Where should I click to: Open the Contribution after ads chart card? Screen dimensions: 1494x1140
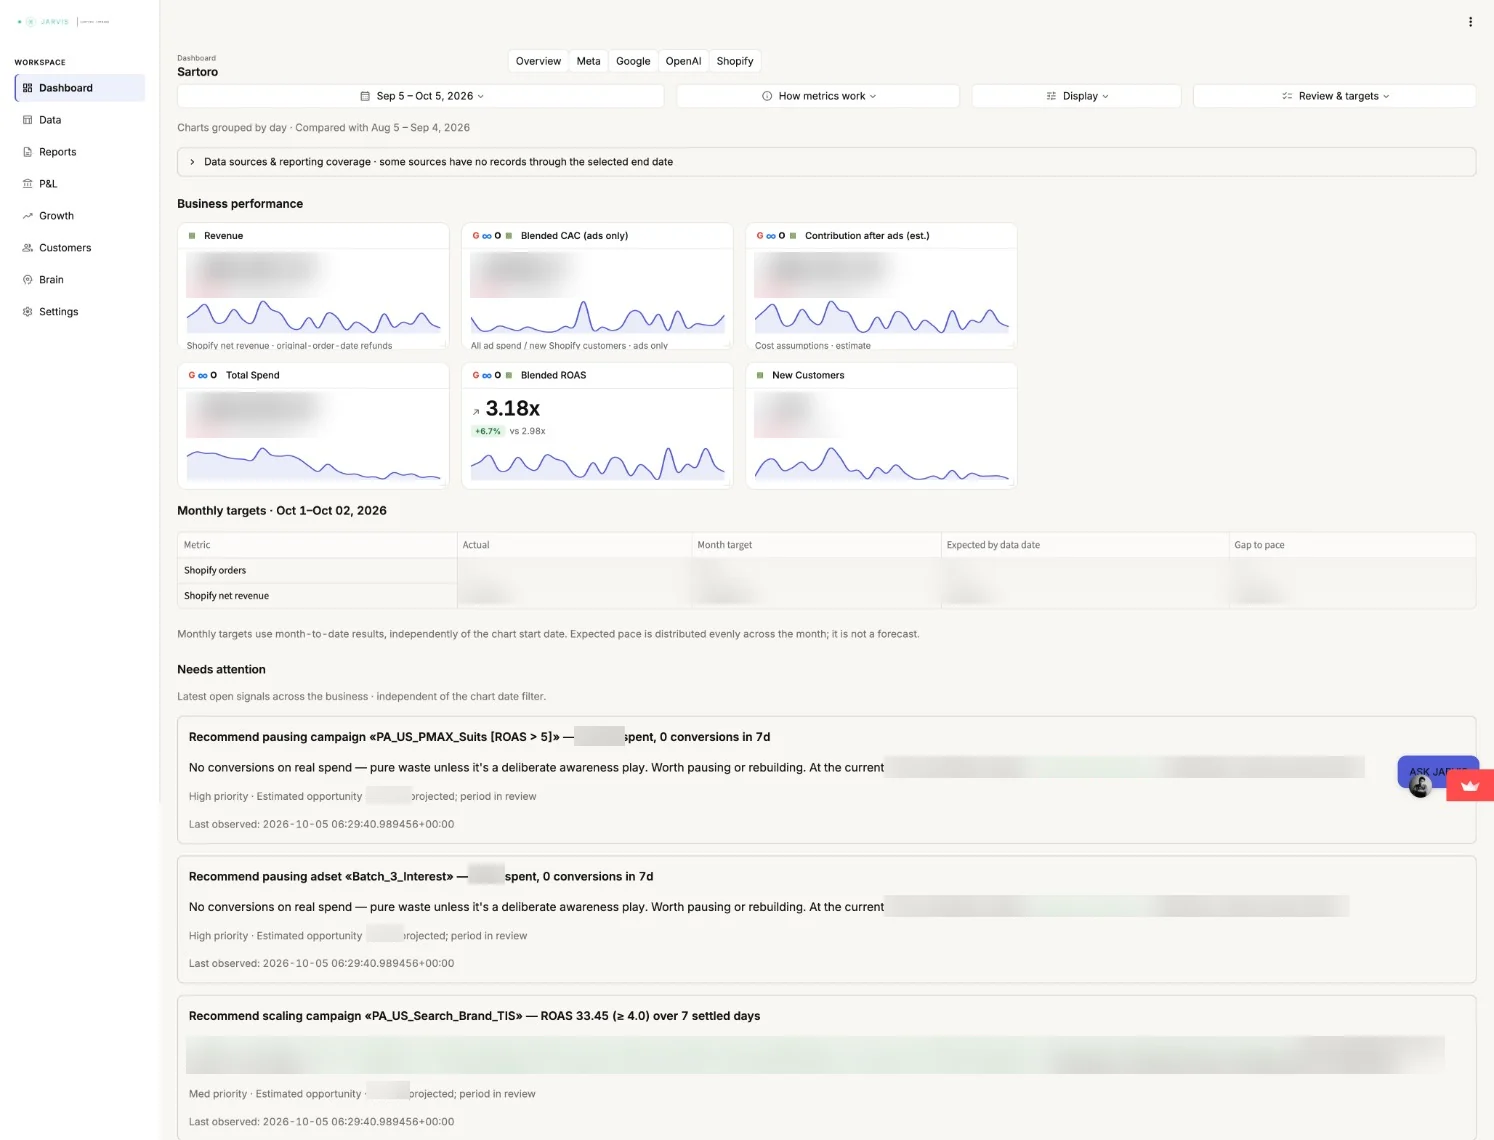coord(881,286)
